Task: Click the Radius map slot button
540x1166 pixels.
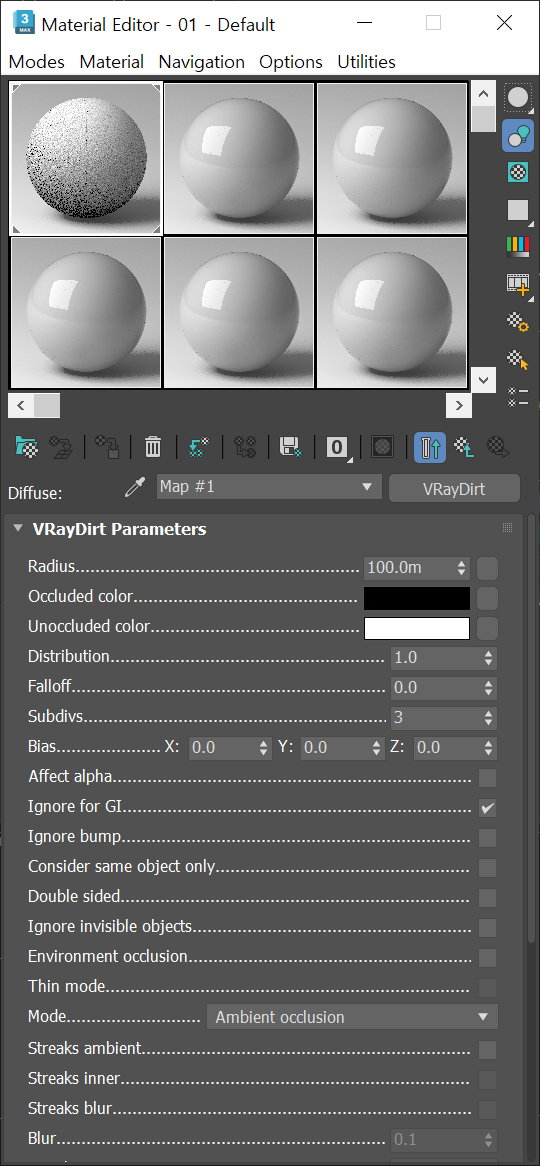Action: tap(487, 569)
